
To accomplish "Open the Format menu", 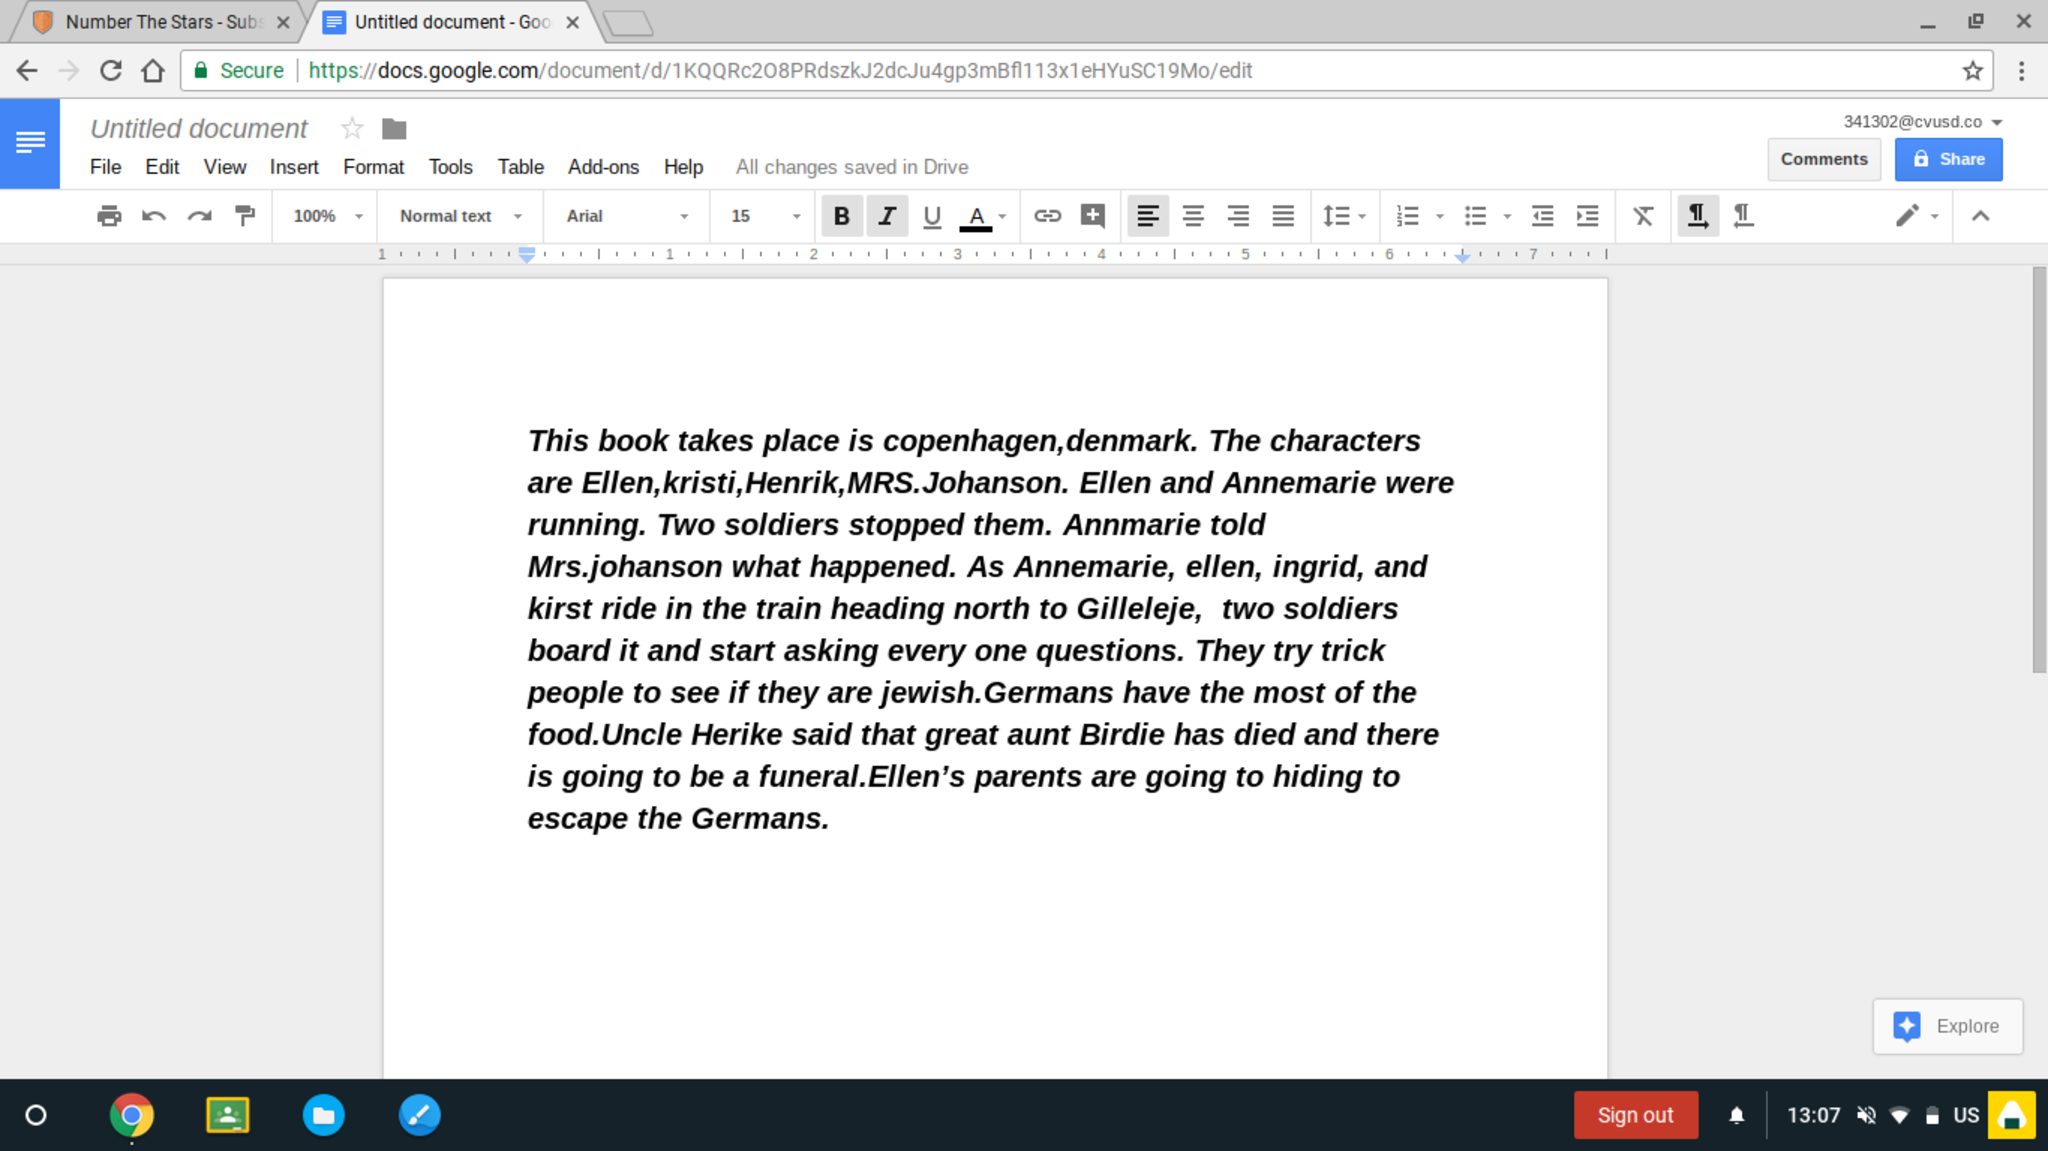I will pos(373,167).
